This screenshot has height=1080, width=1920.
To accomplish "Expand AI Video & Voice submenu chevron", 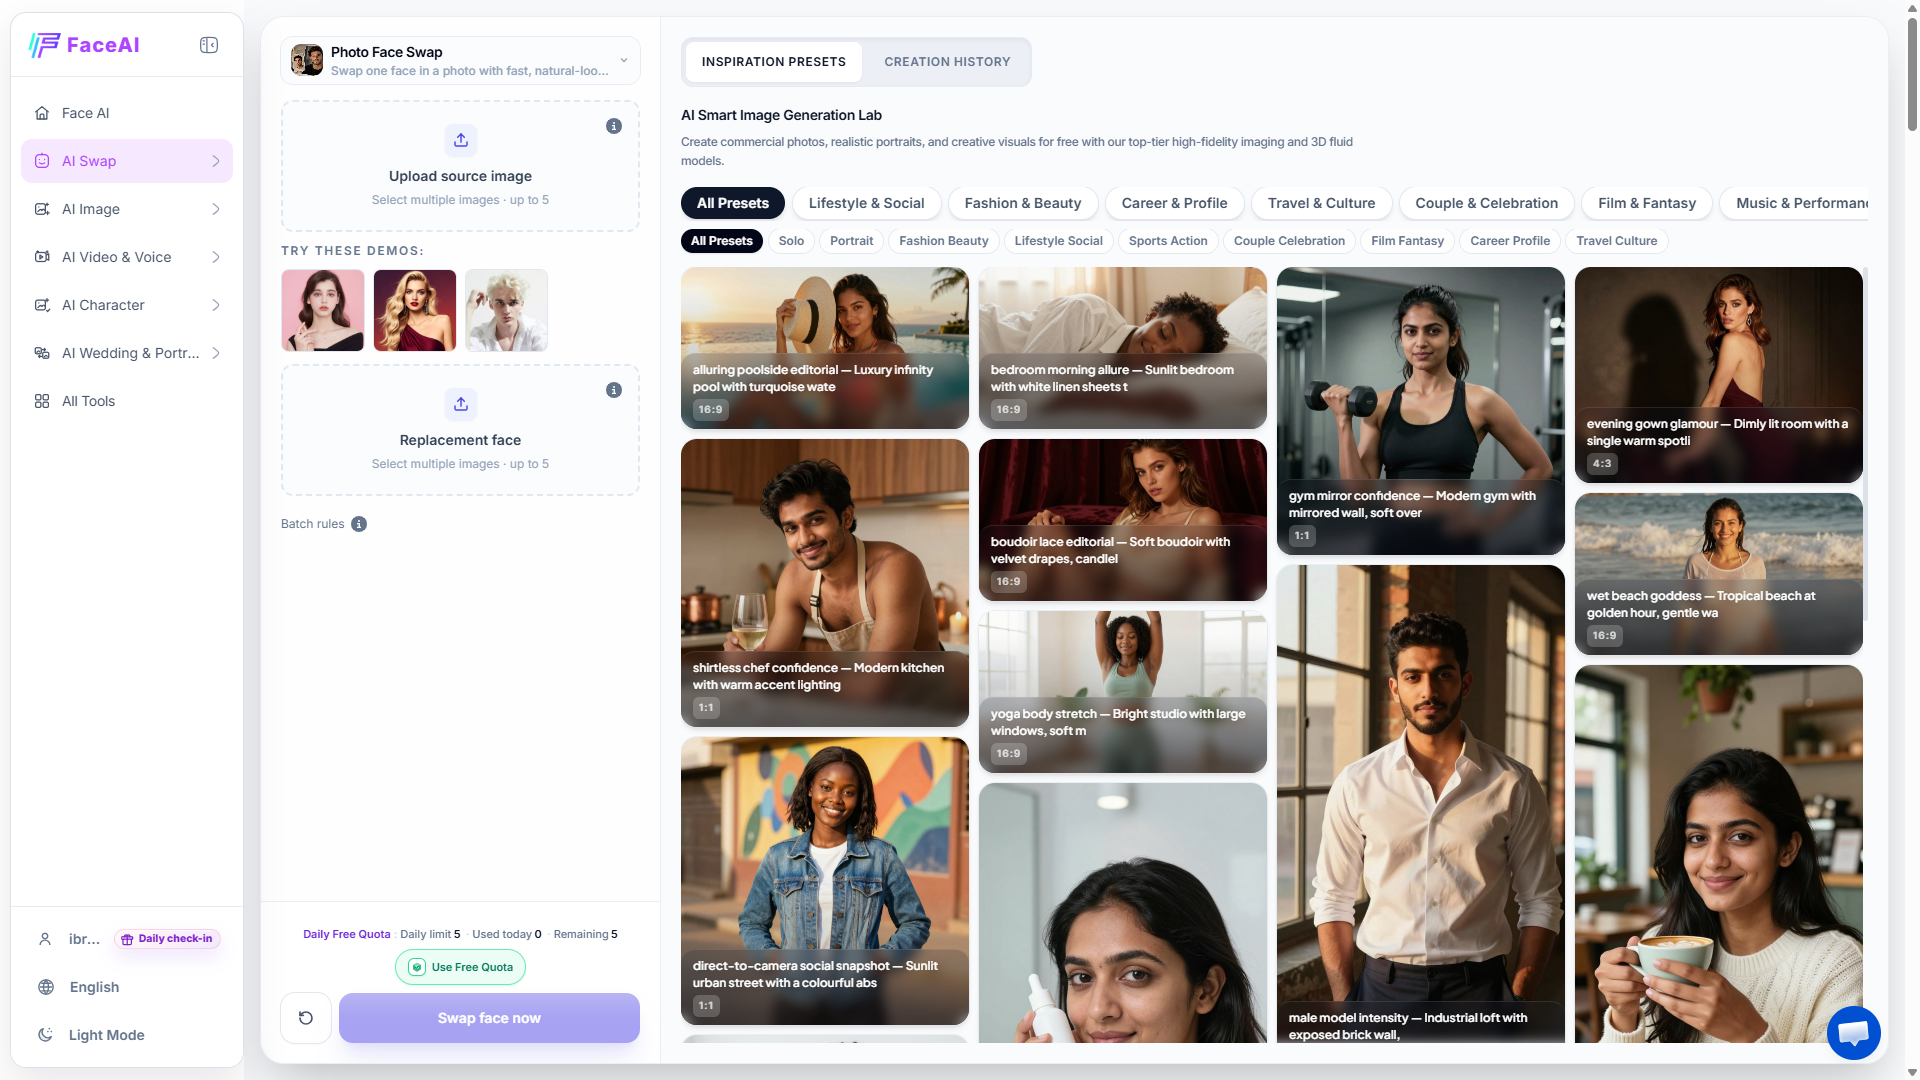I will pyautogui.click(x=216, y=257).
